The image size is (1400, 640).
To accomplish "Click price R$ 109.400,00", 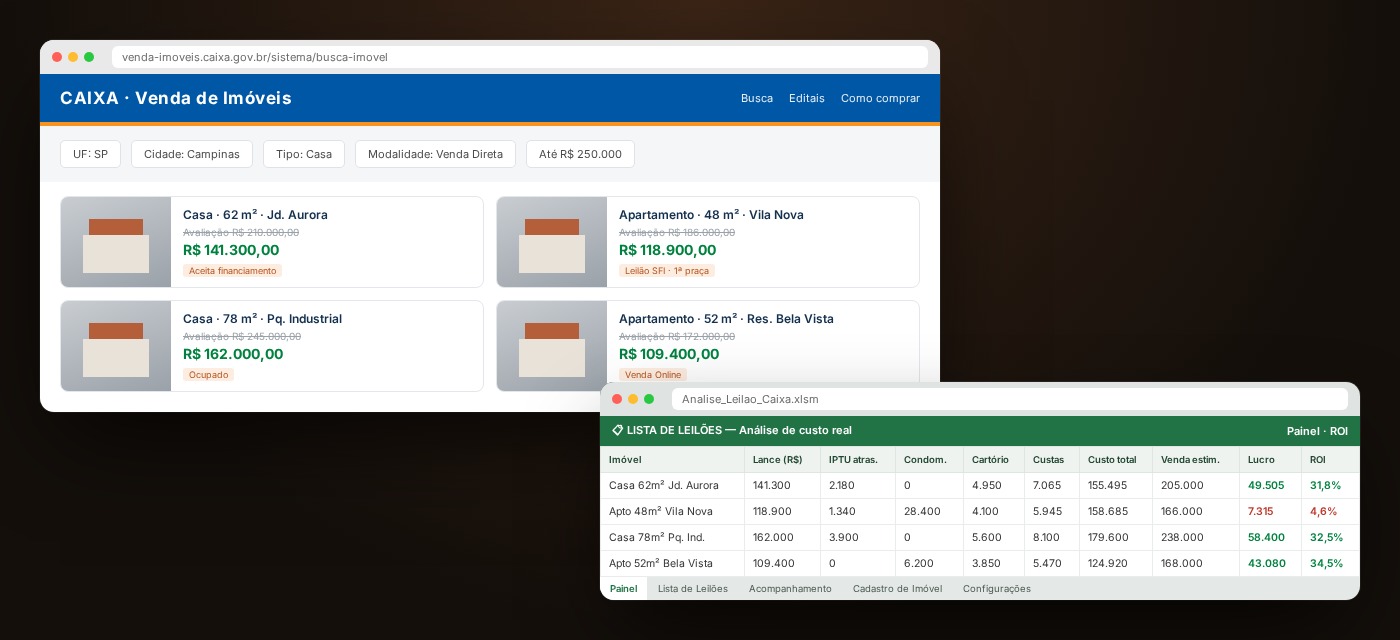I will 669,354.
